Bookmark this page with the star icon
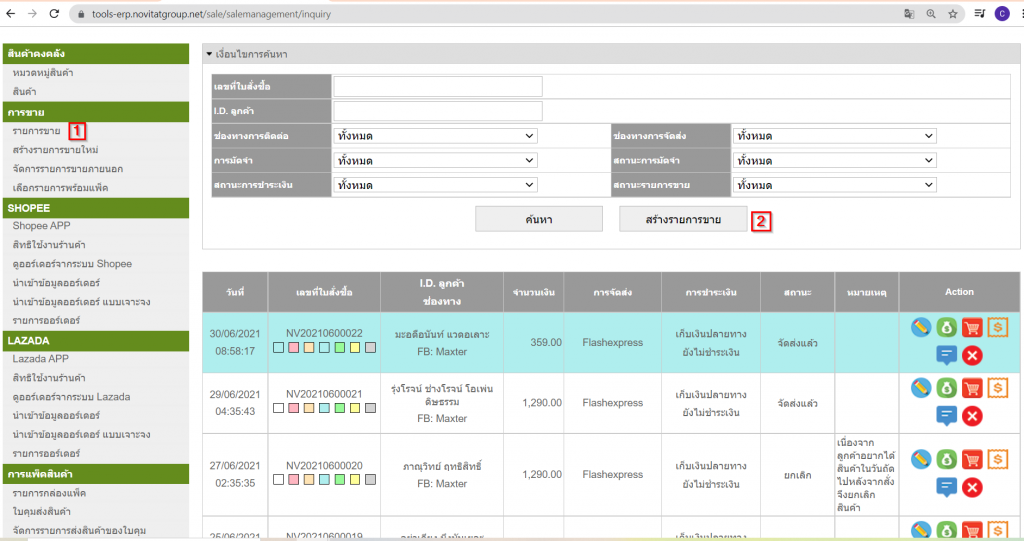 [x=953, y=14]
